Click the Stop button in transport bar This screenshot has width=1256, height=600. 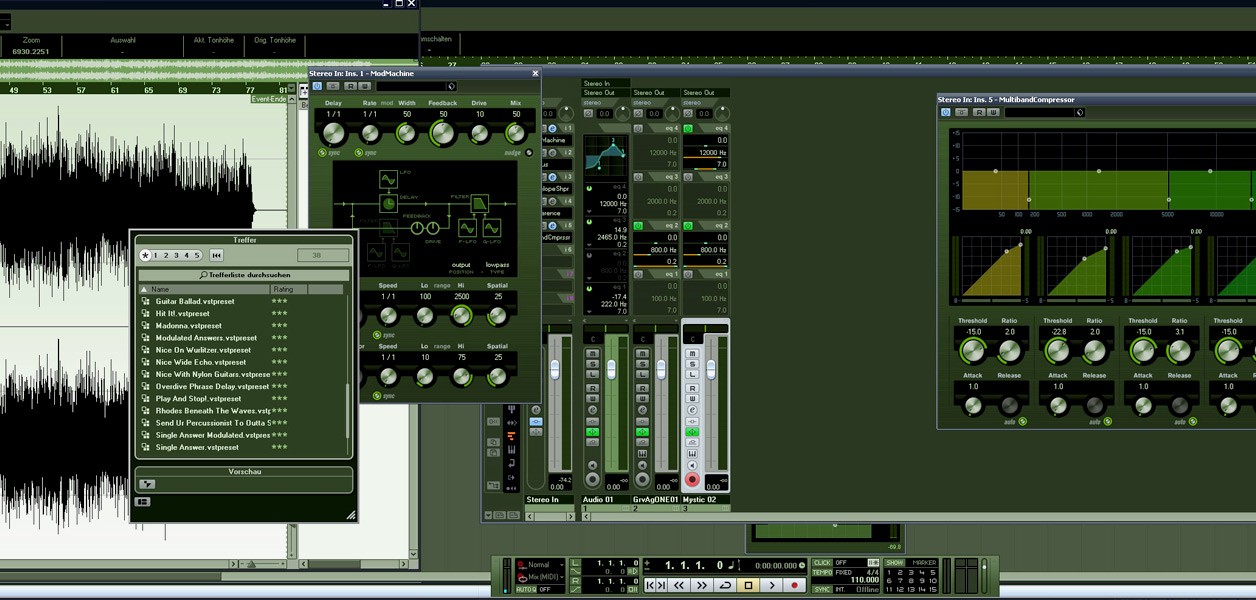[748, 585]
